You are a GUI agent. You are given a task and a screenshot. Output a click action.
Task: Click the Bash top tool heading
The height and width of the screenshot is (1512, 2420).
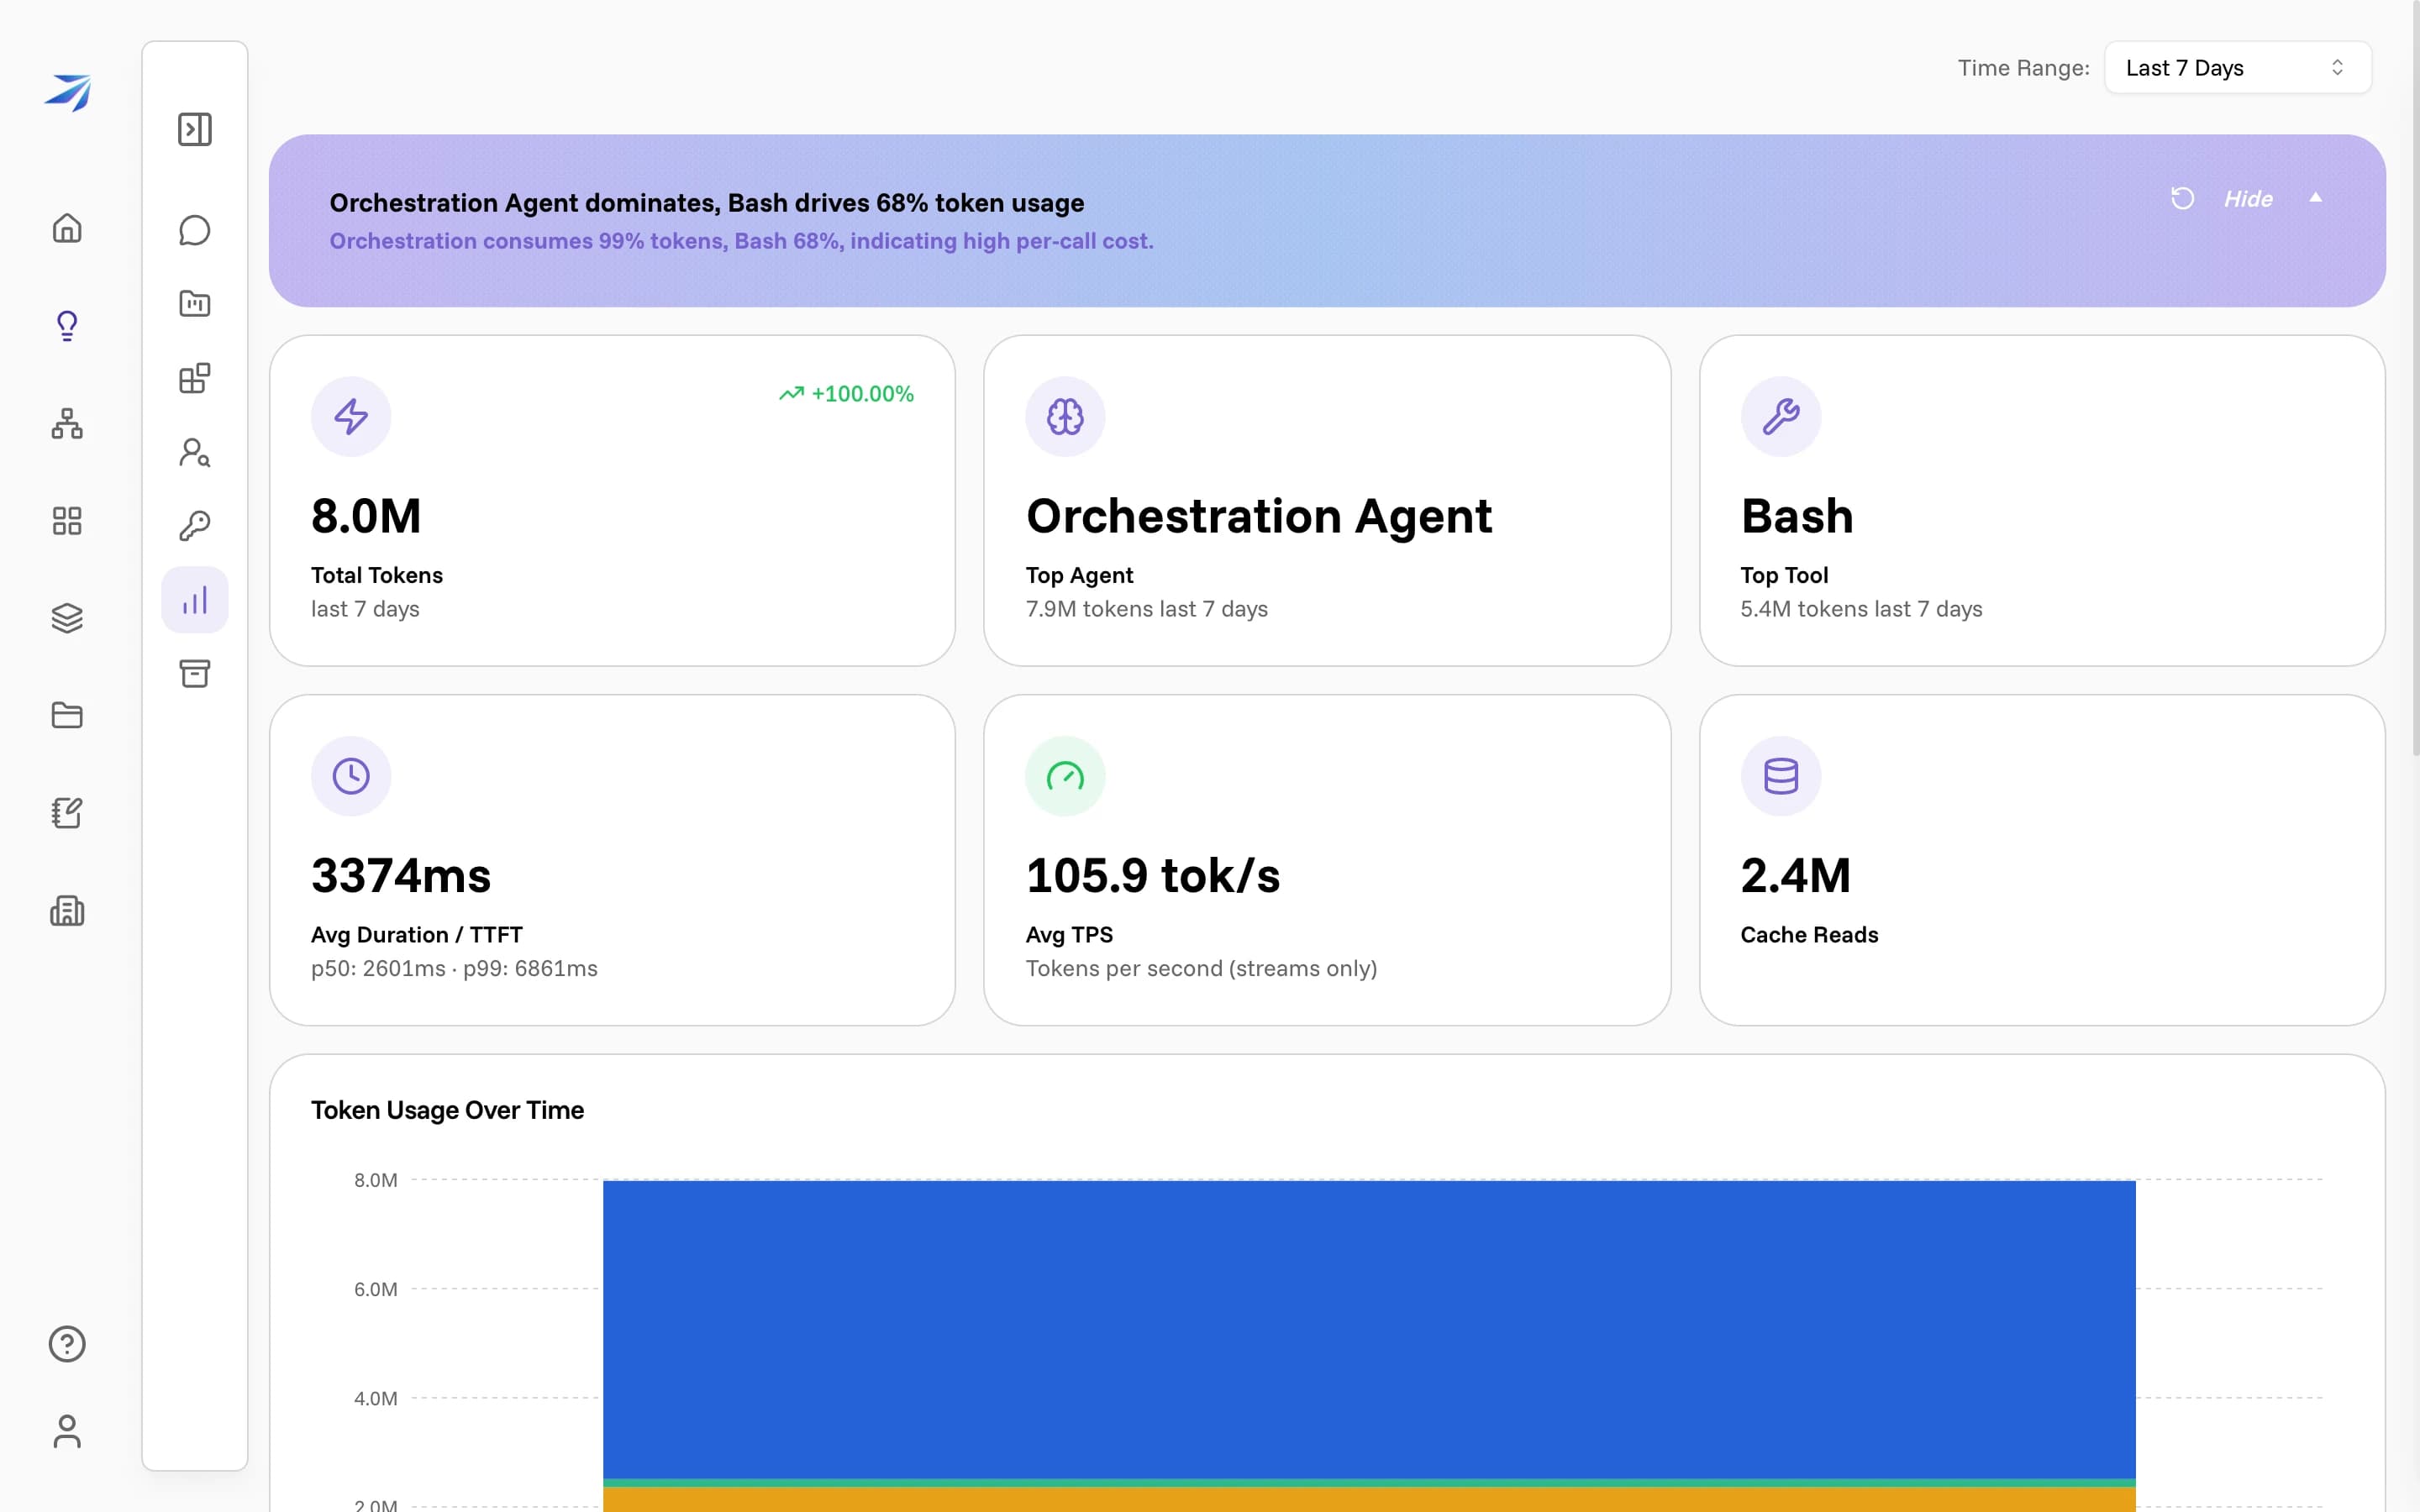(x=1797, y=516)
